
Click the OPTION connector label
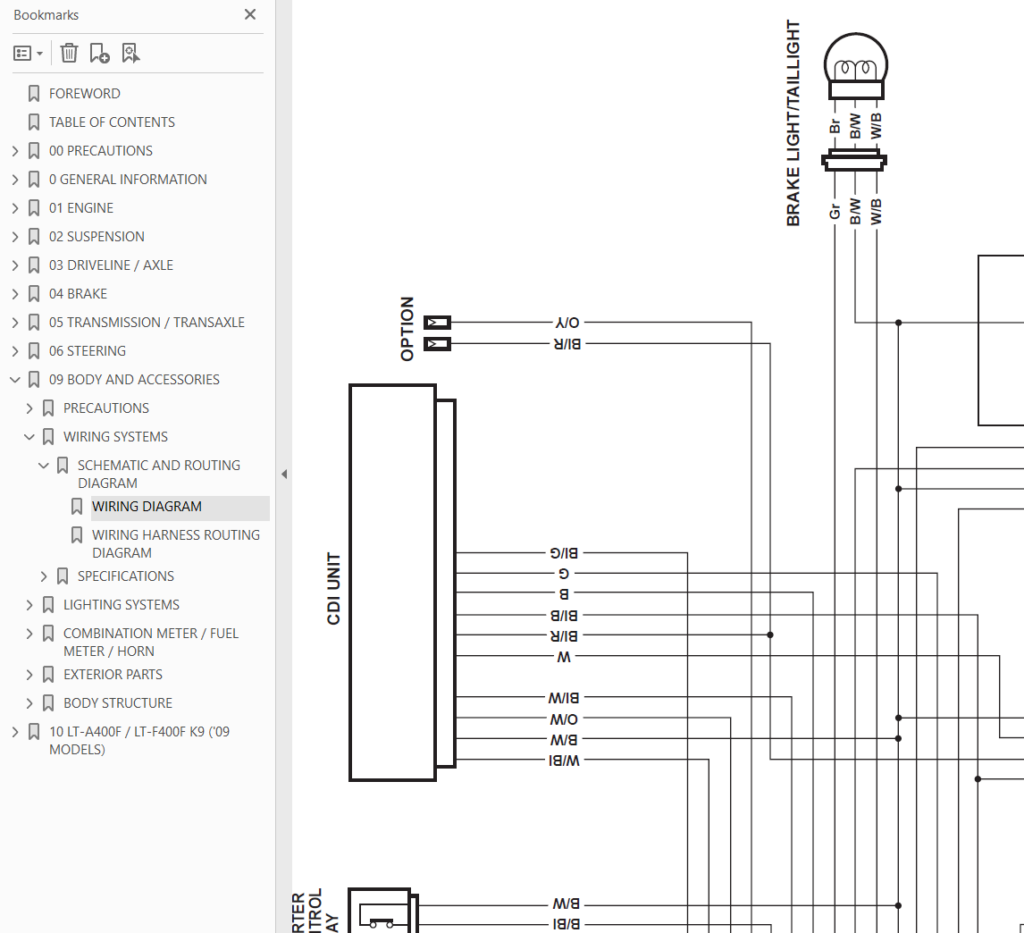pyautogui.click(x=407, y=328)
